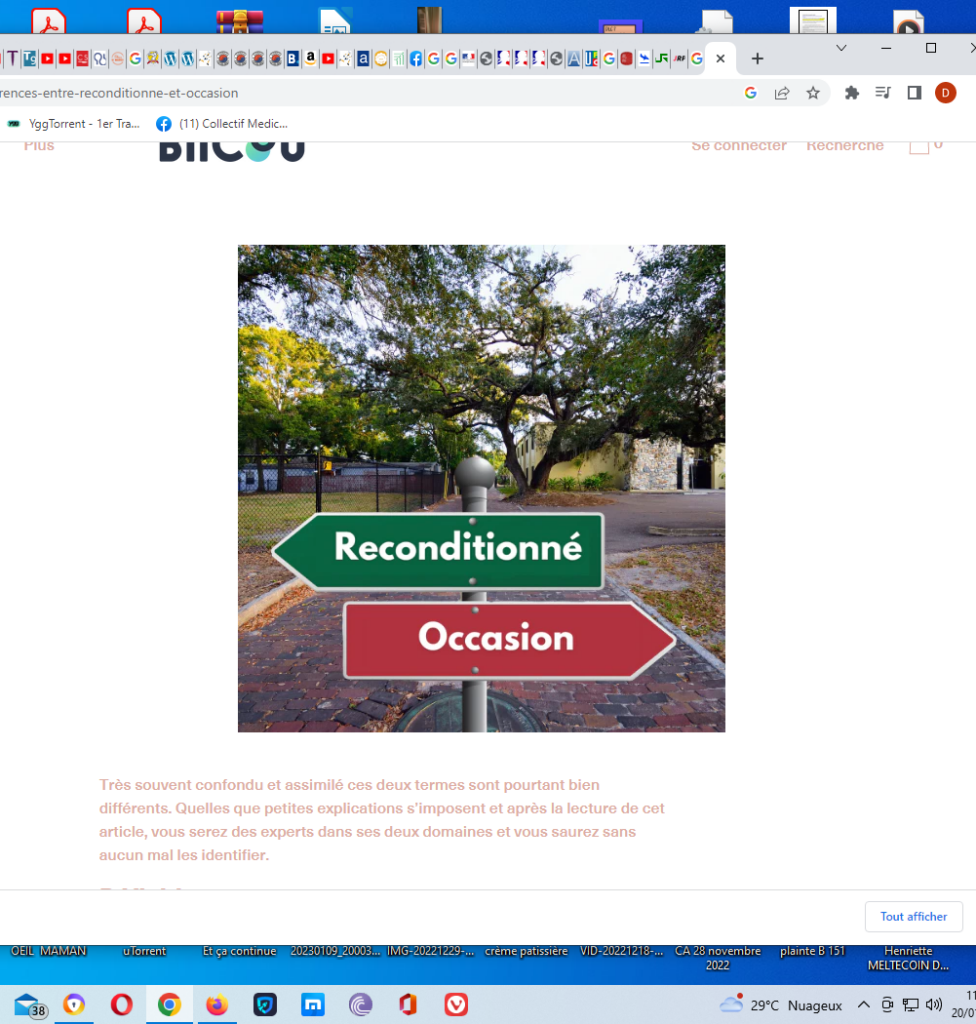Click the Tout afficher button
Screen dimensions: 976x1024
point(913,917)
